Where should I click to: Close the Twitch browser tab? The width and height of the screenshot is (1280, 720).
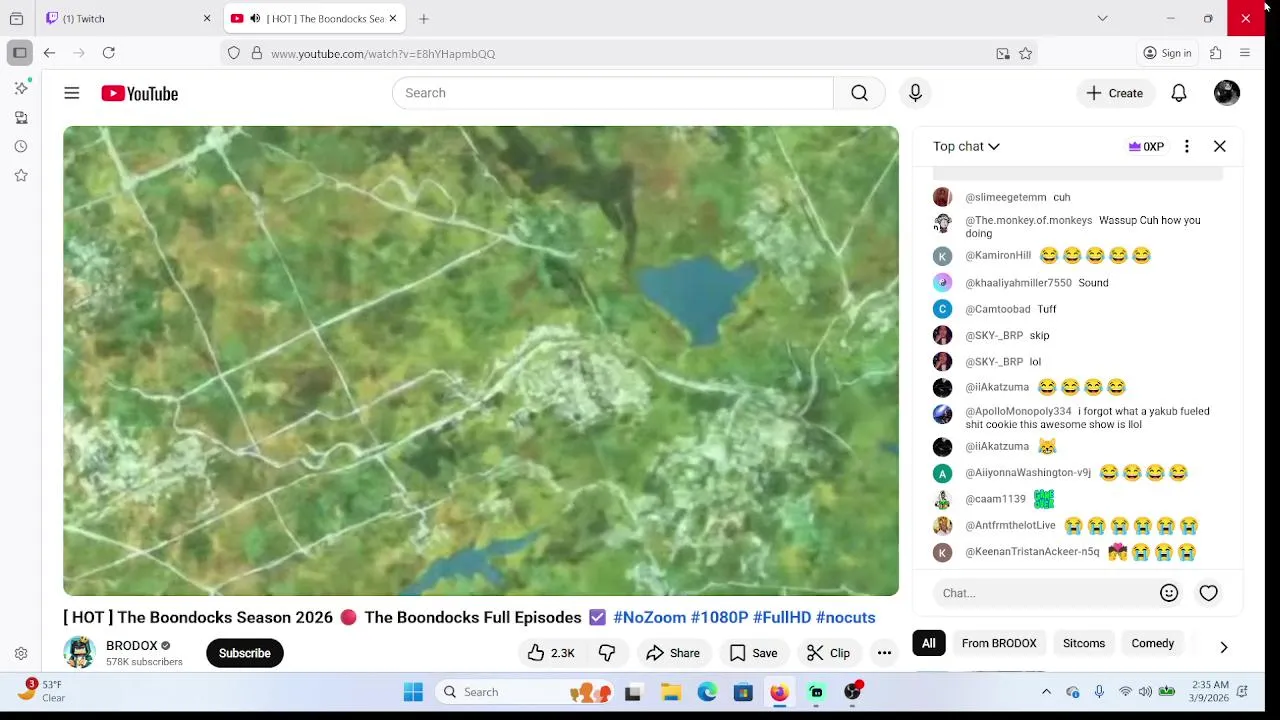tap(207, 18)
